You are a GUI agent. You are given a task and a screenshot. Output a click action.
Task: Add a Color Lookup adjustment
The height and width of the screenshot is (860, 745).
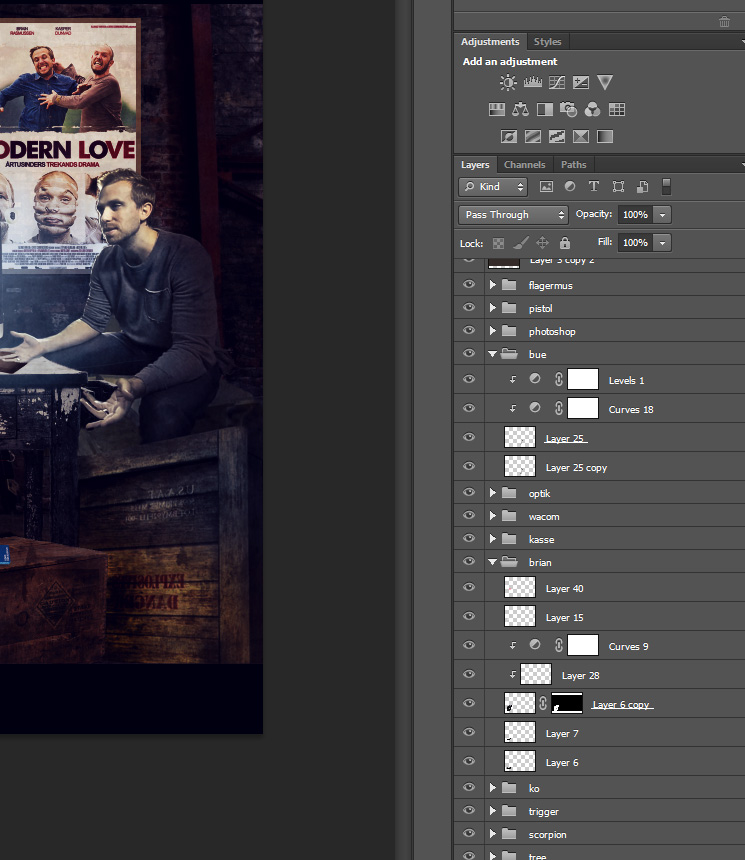click(617, 110)
